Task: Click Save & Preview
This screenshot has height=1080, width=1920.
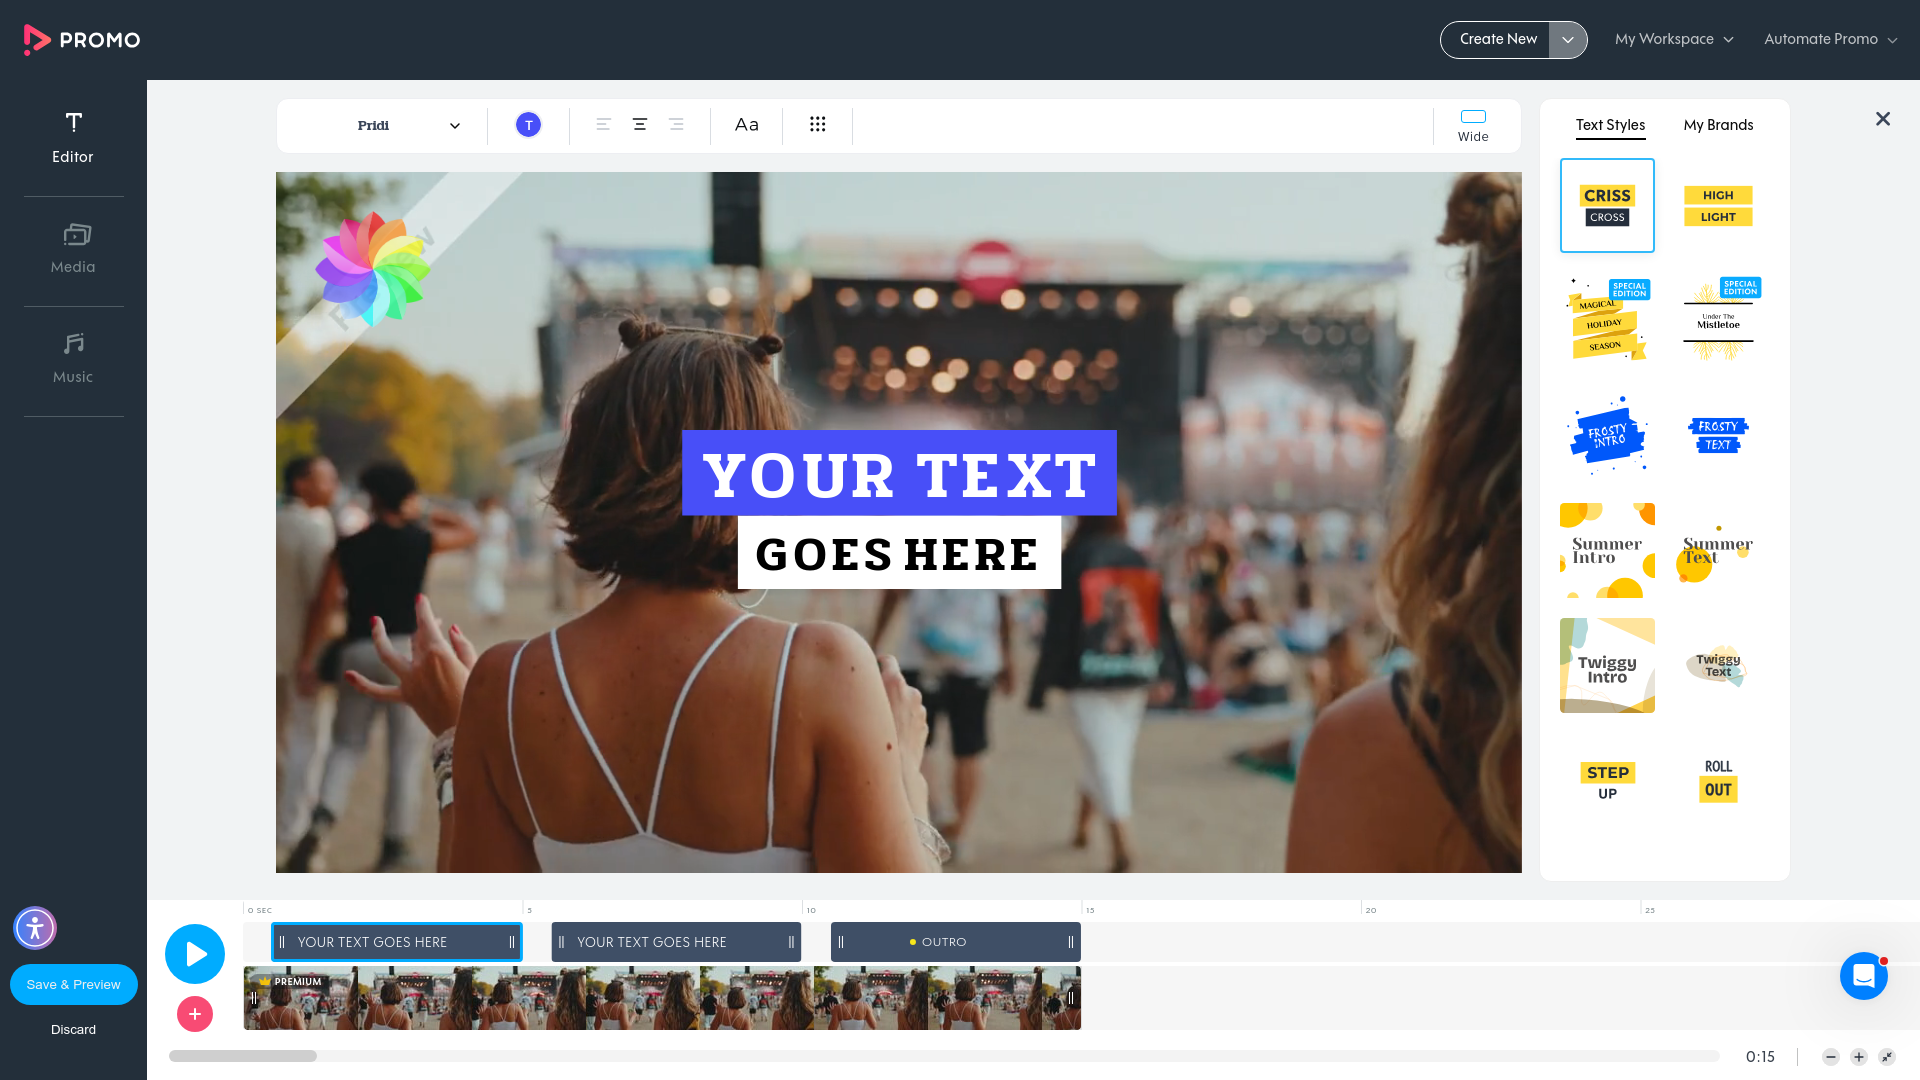Action: [x=74, y=985]
